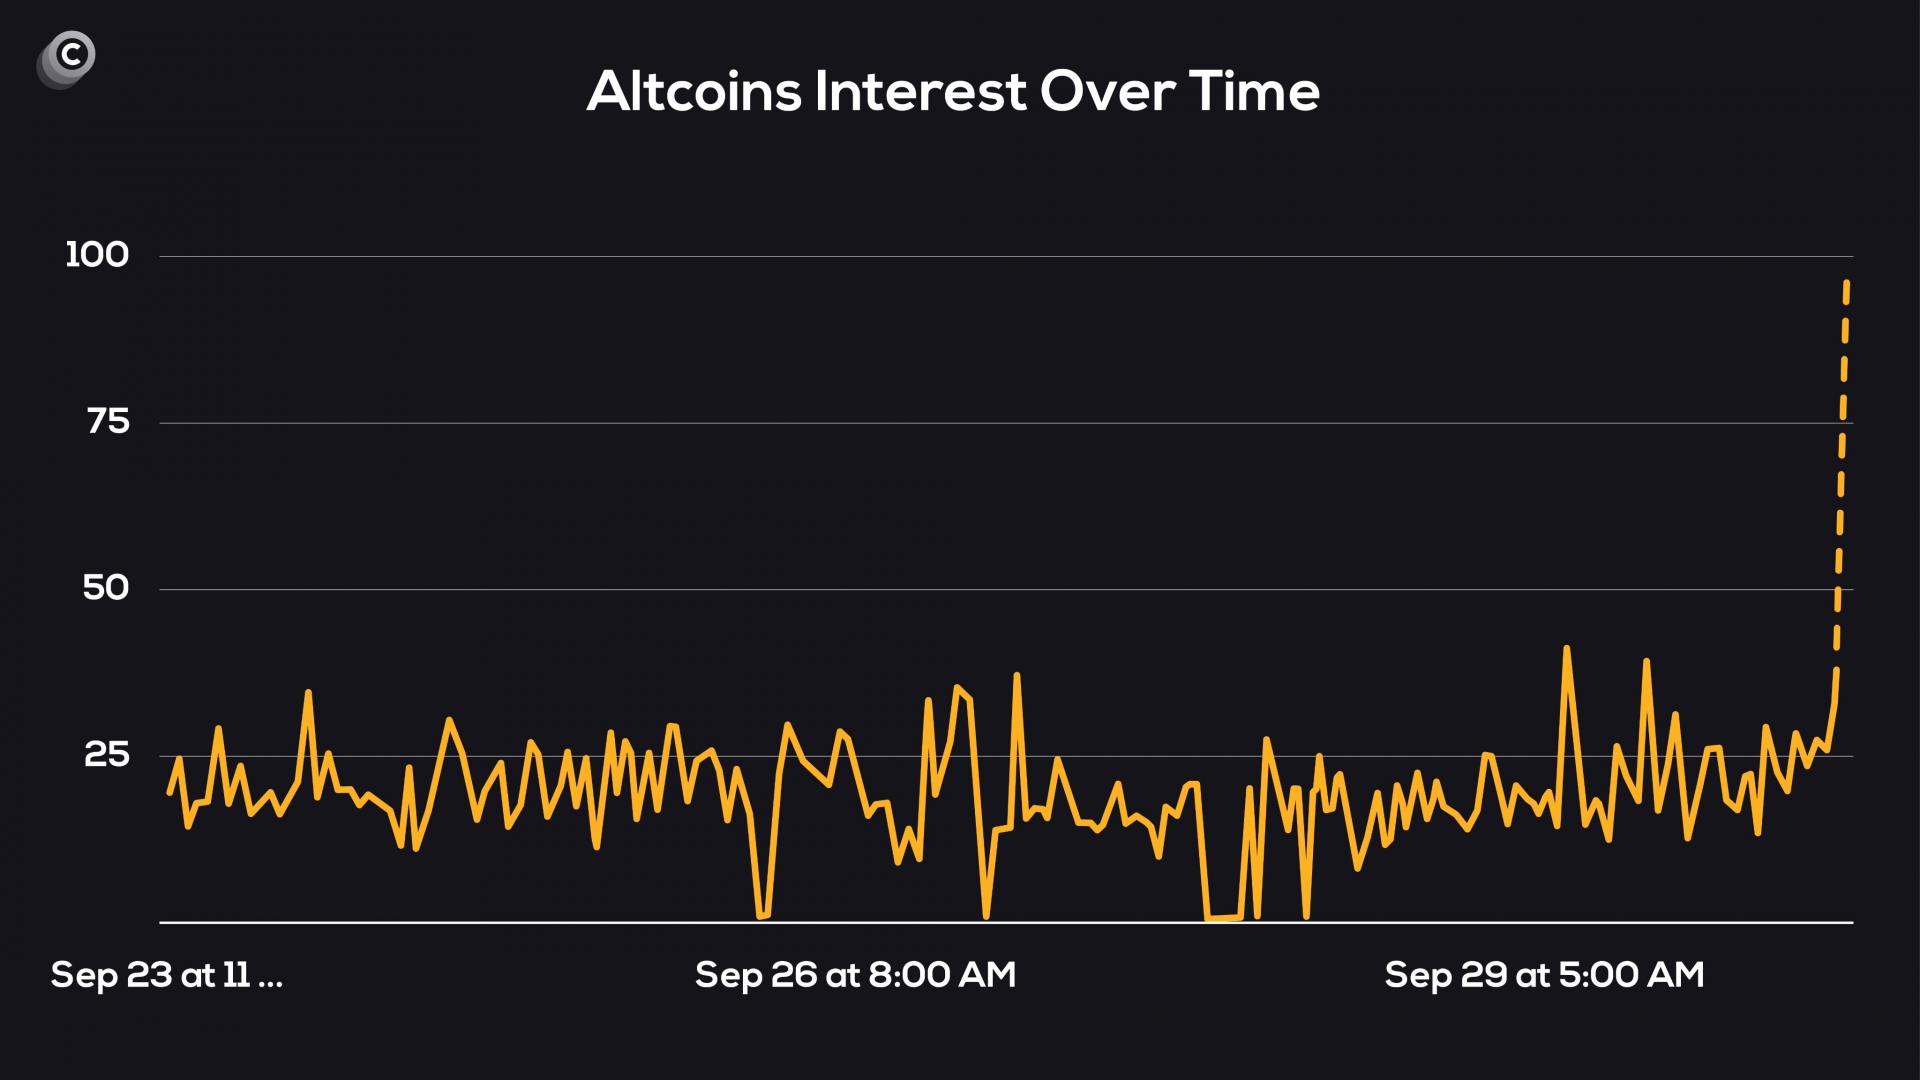
Task: Click where the dashed line crosses the 50 gridline
Action: tap(1838, 589)
